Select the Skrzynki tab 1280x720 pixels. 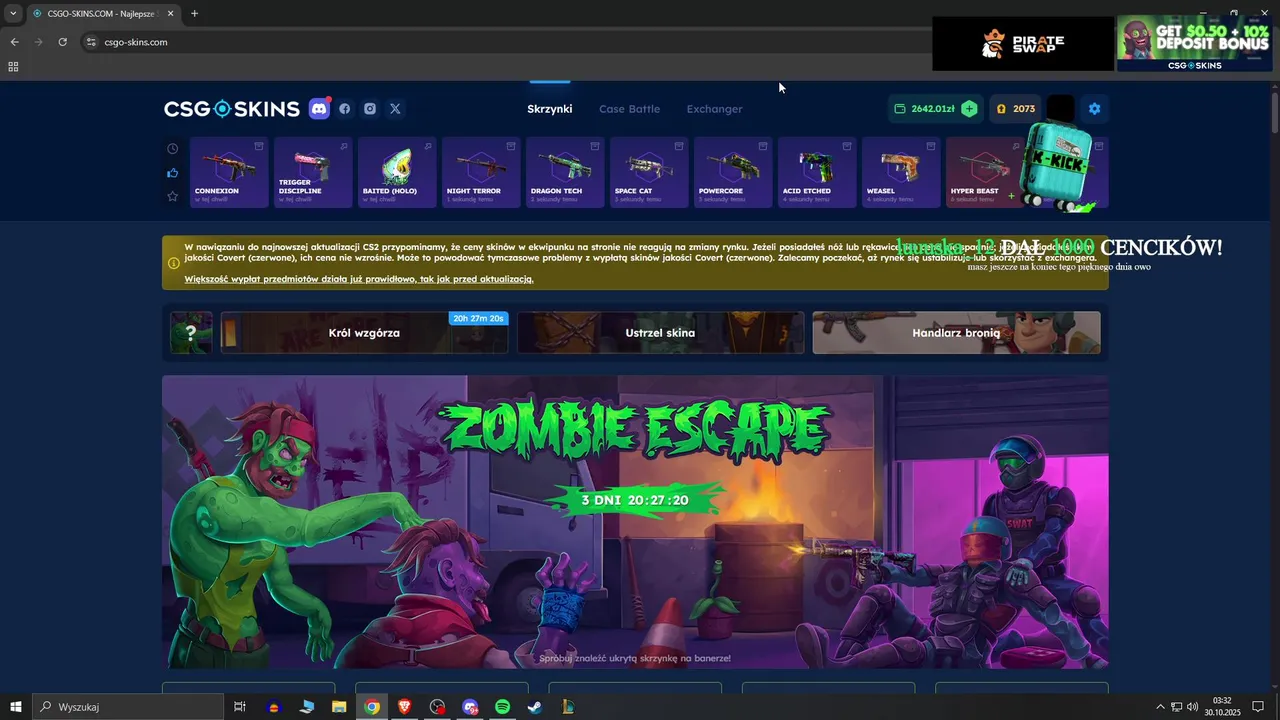click(x=550, y=109)
